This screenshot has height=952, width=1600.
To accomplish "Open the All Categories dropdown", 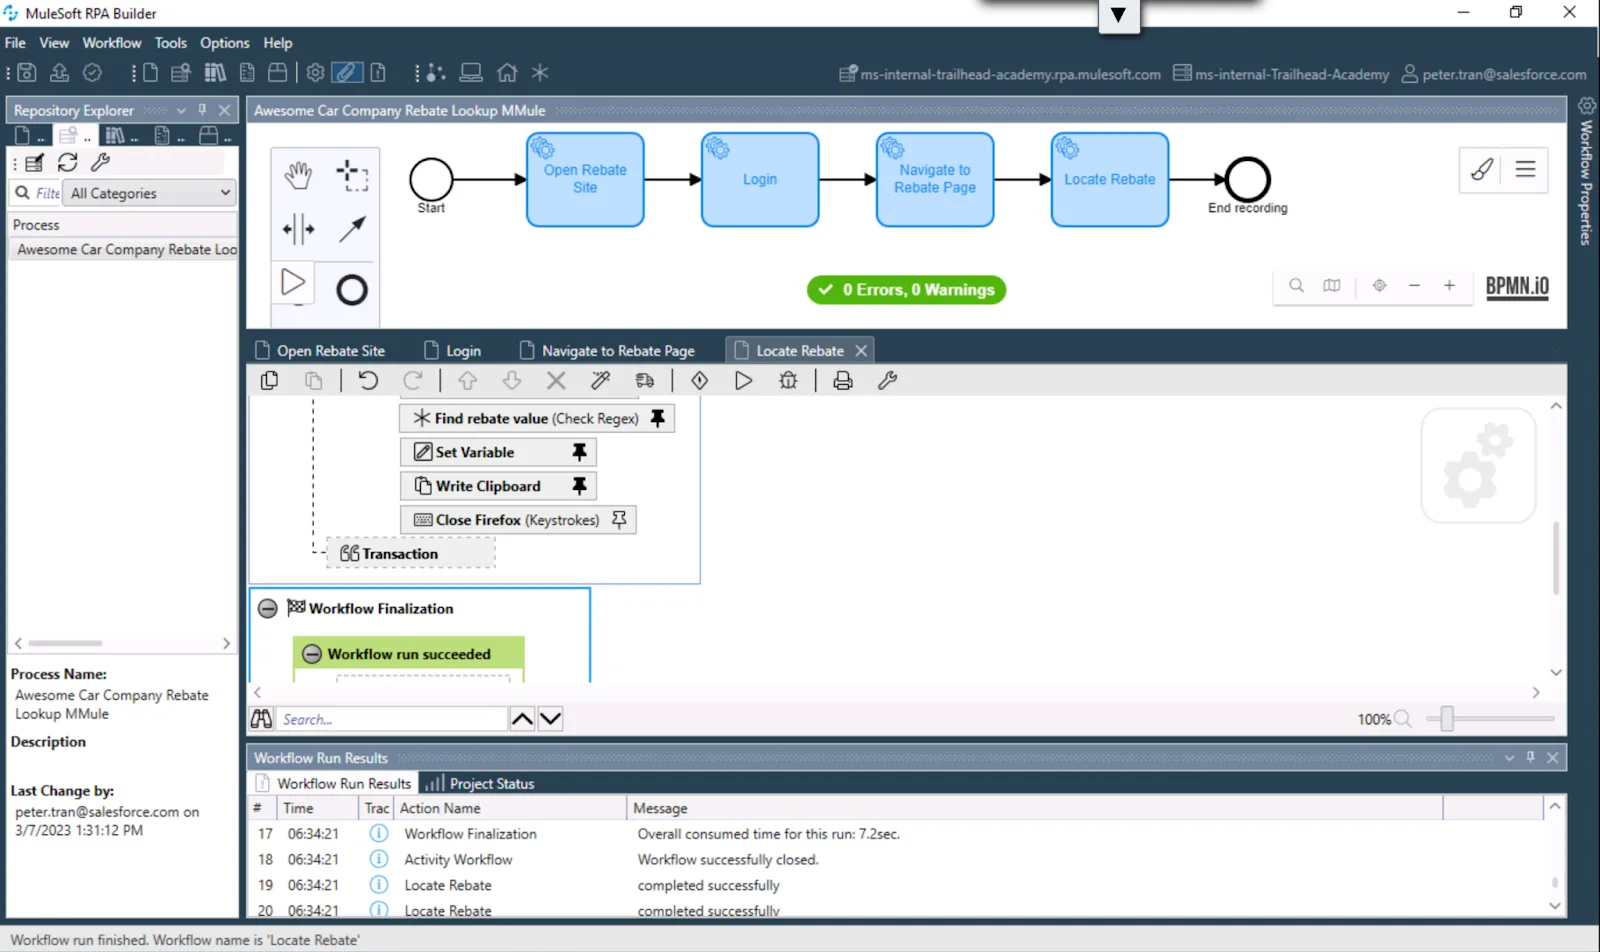I will pos(150,193).
